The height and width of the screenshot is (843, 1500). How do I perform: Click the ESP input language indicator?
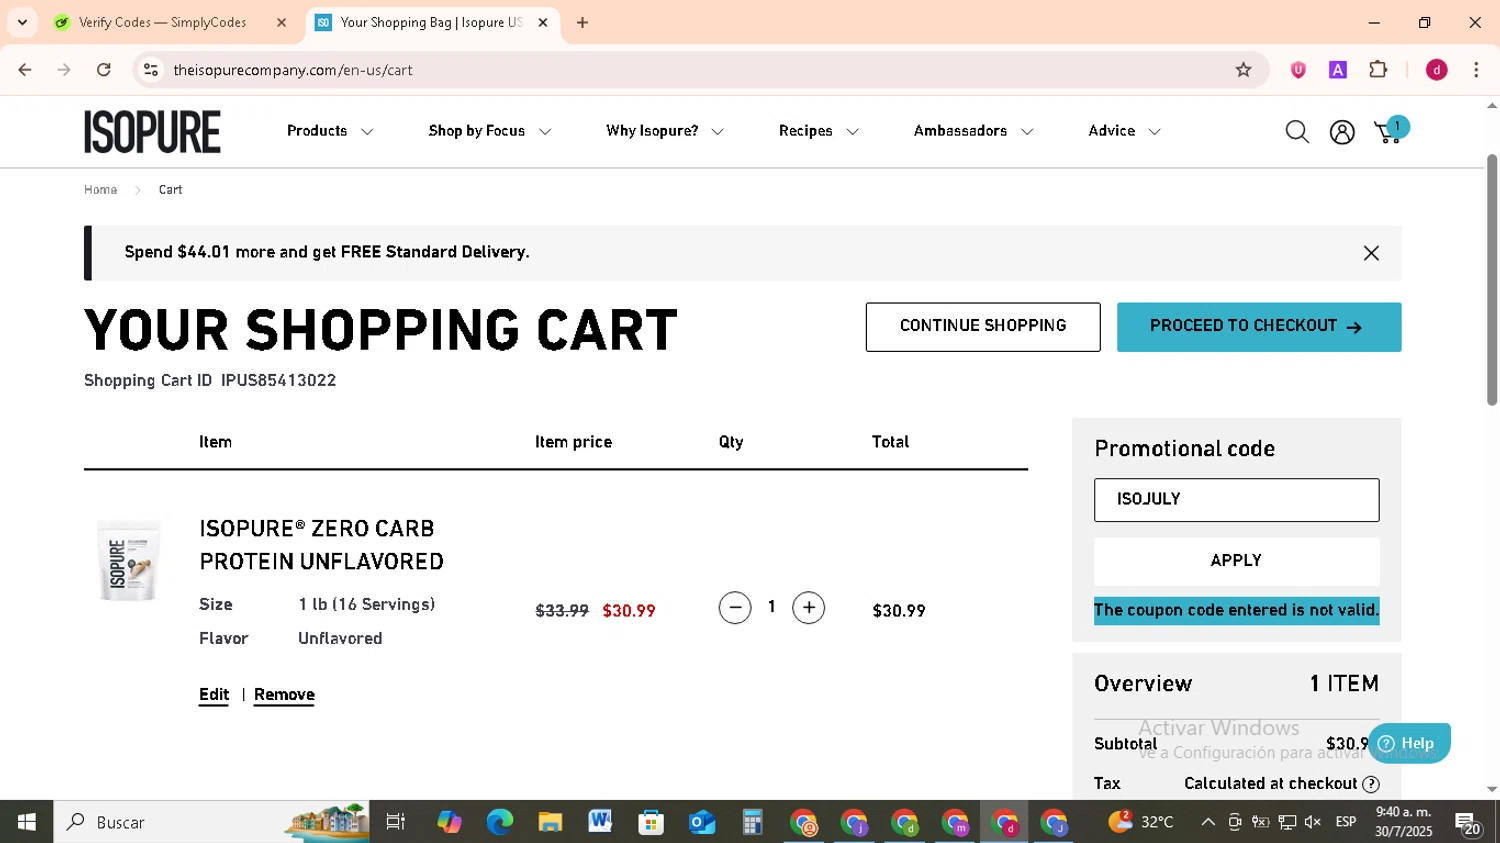tap(1346, 822)
